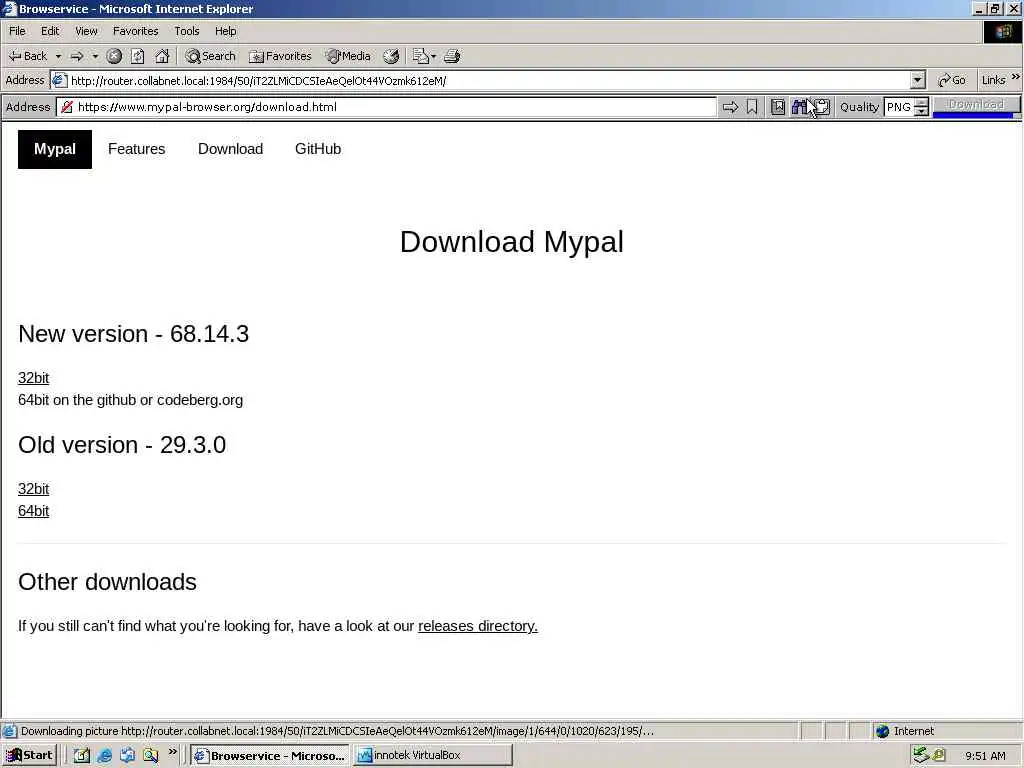
Task: Open the Favorites menu
Action: click(135, 31)
